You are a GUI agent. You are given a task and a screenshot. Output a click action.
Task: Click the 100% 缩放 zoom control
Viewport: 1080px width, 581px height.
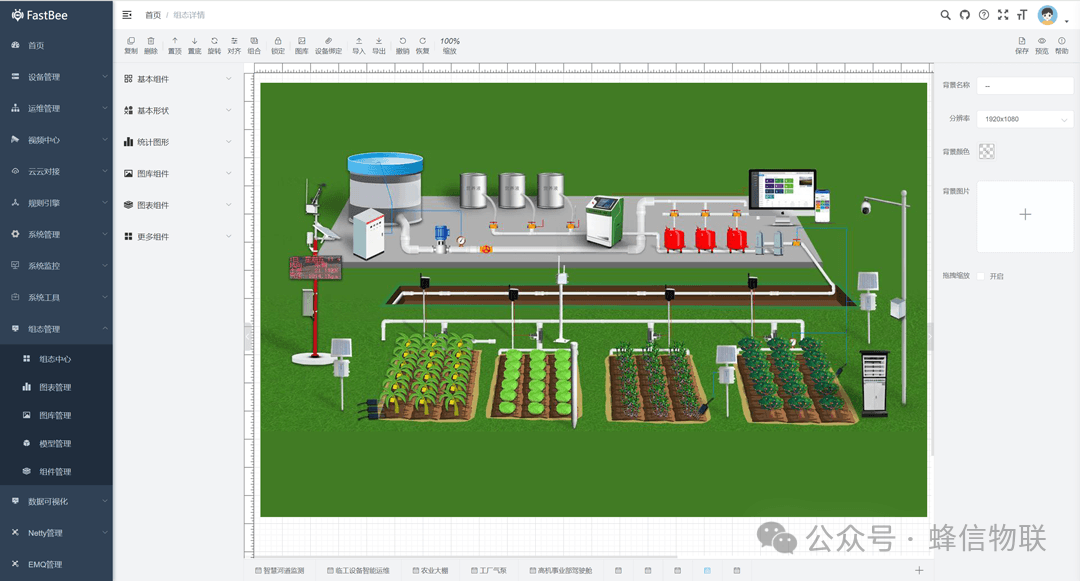click(450, 45)
